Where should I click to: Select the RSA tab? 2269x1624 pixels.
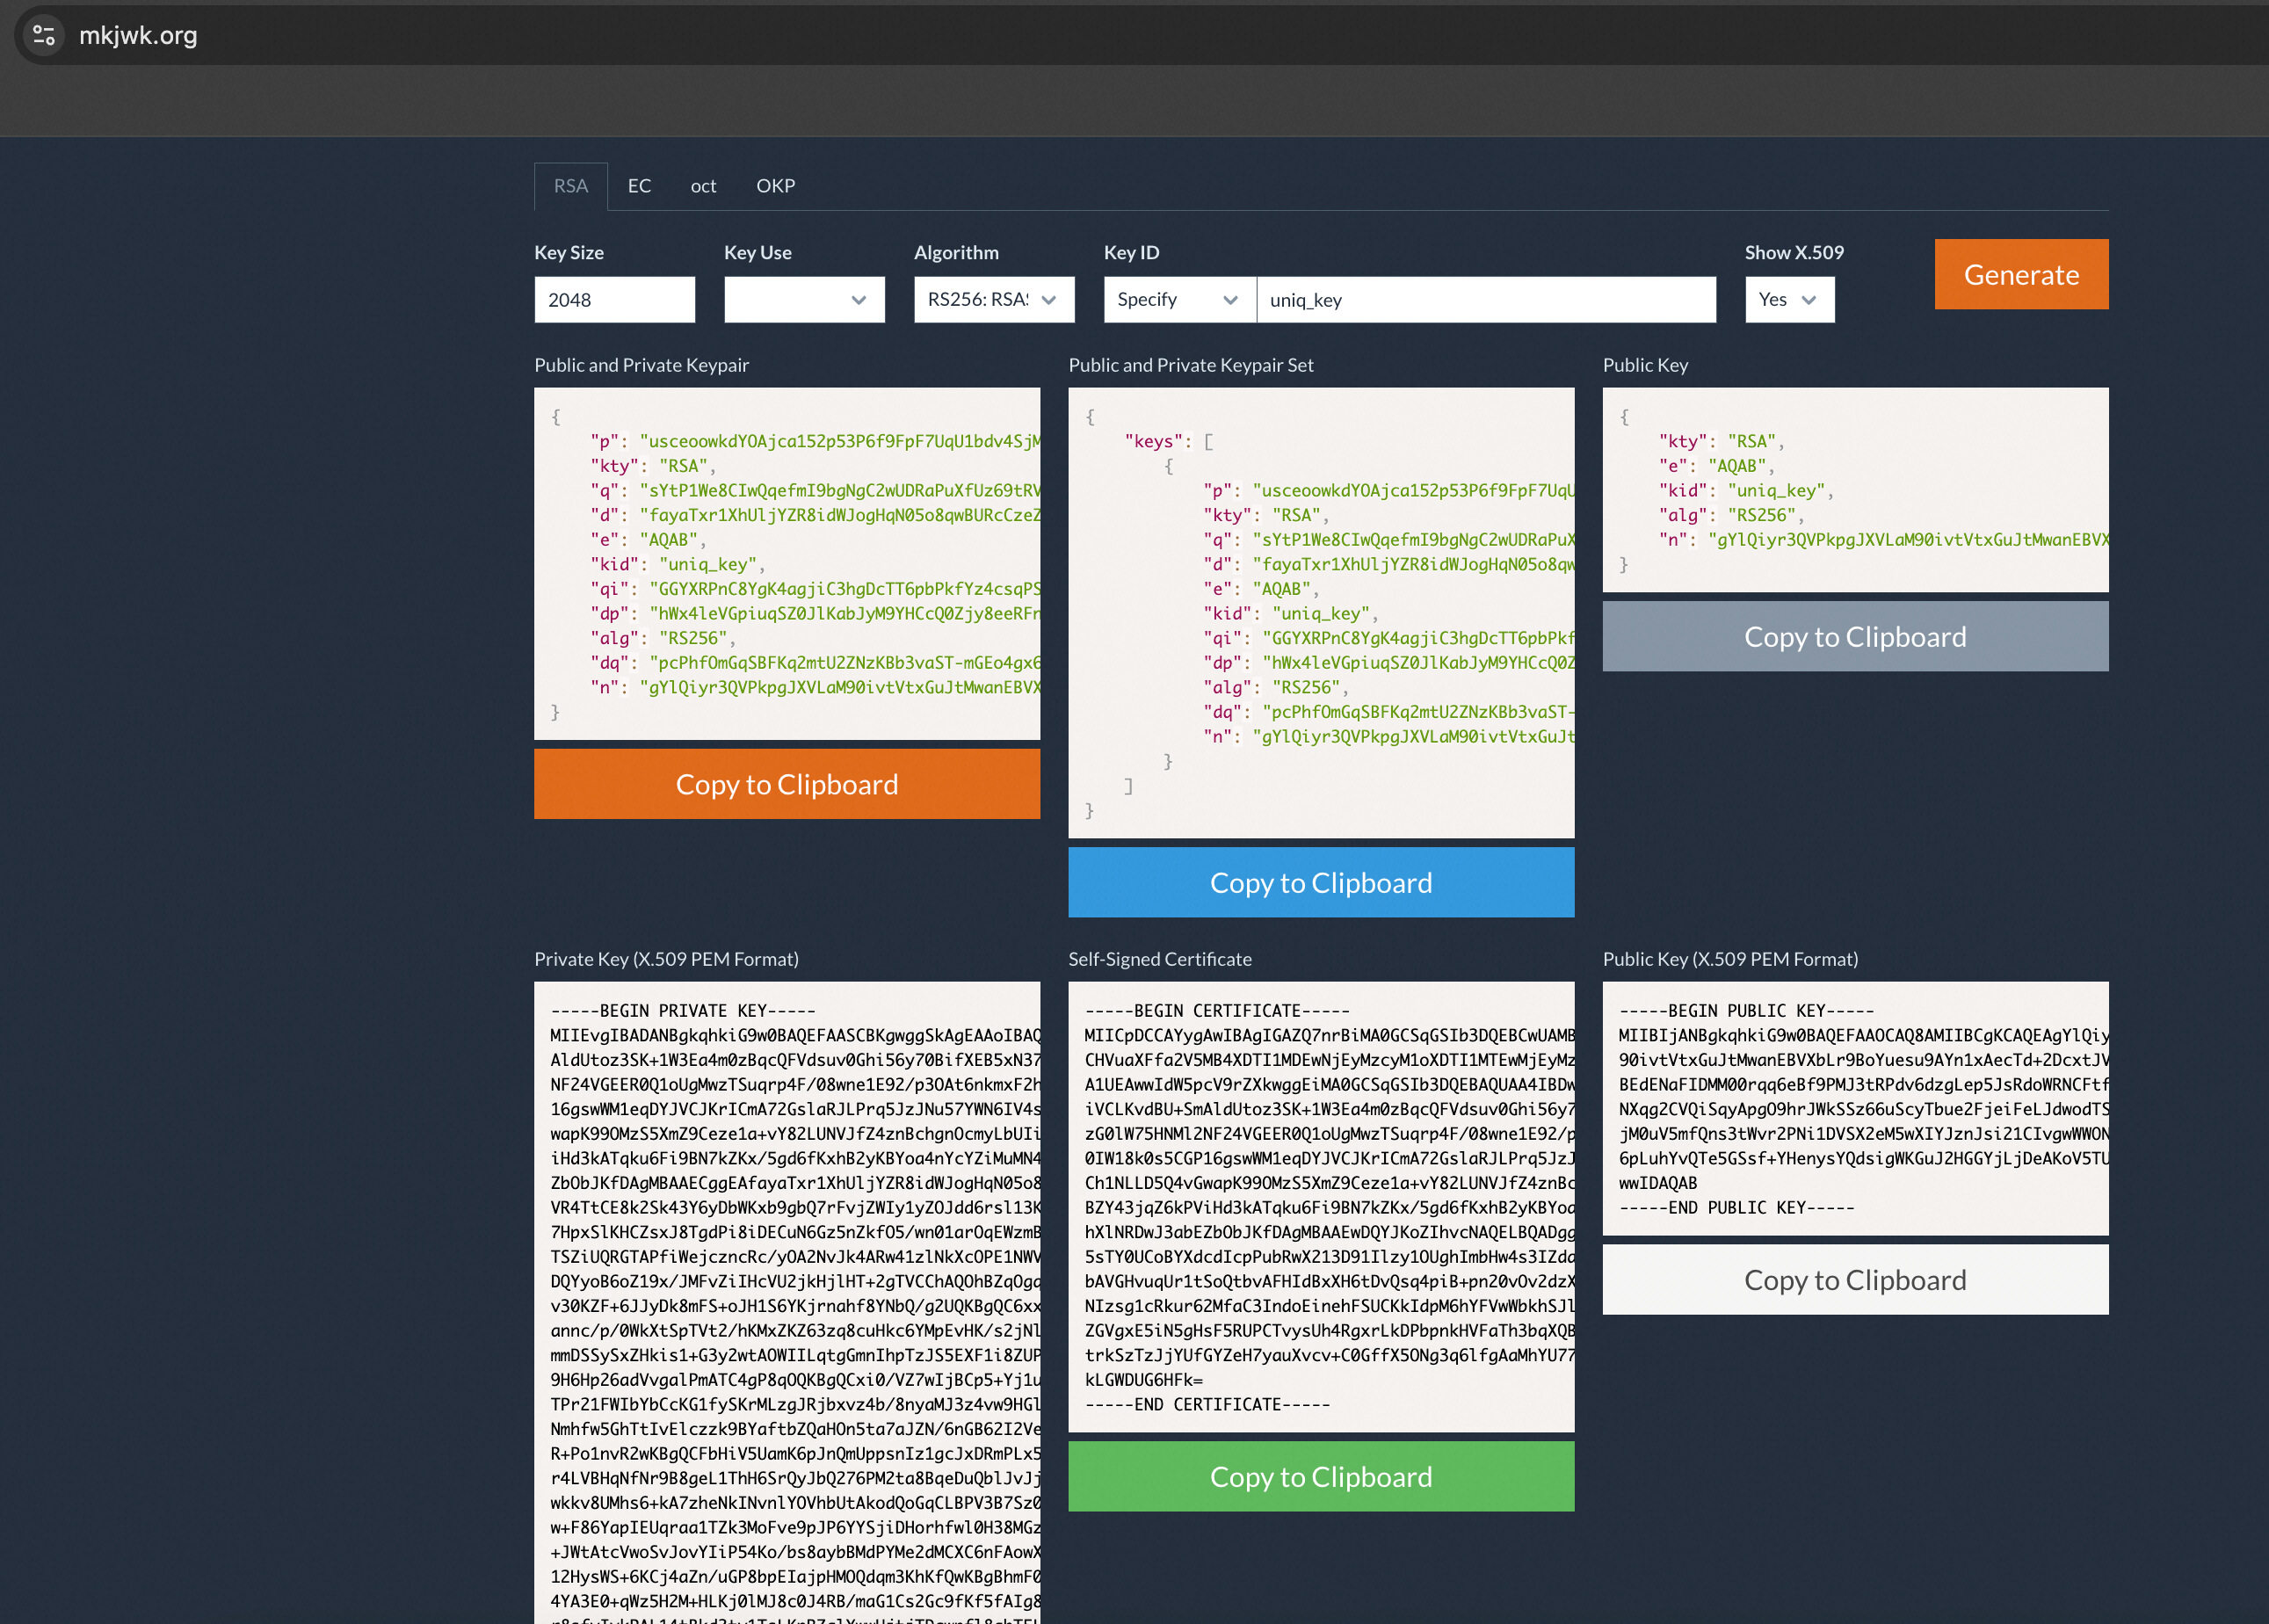[x=570, y=186]
